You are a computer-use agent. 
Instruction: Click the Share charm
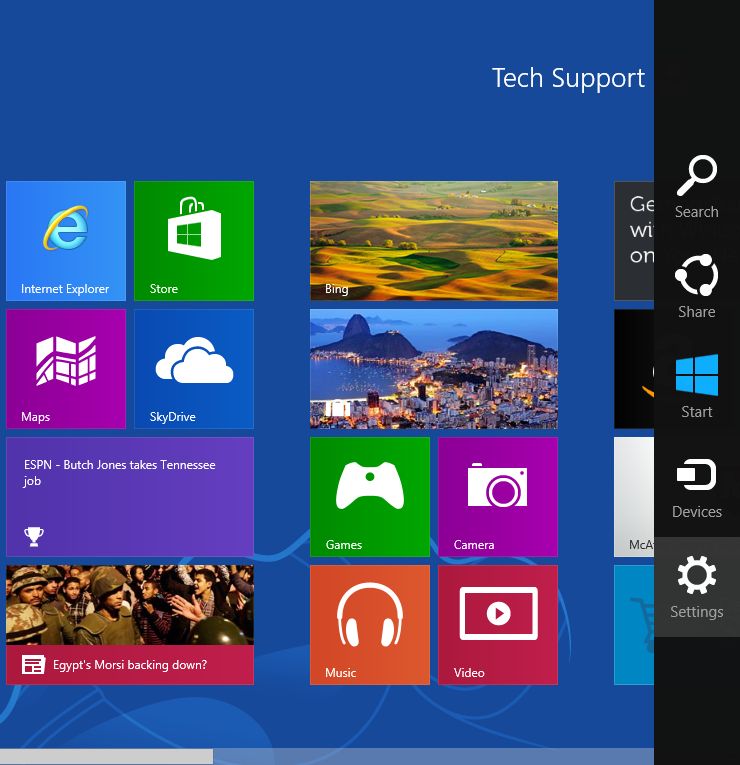(x=697, y=287)
